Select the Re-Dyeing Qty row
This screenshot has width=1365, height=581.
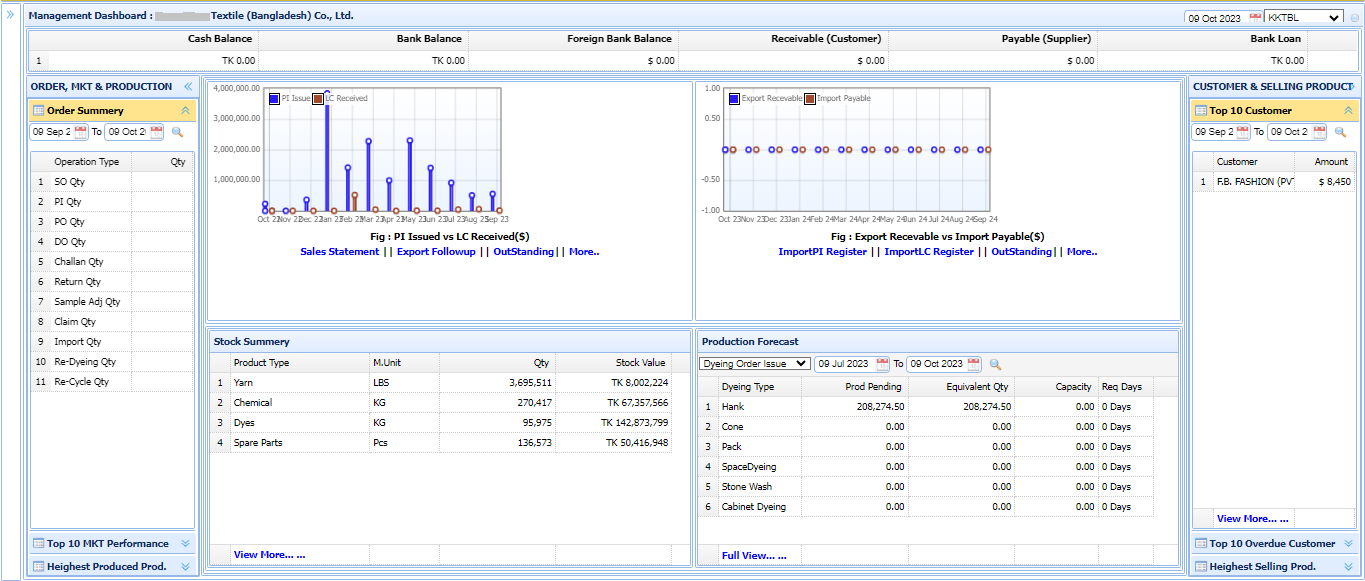pos(112,362)
